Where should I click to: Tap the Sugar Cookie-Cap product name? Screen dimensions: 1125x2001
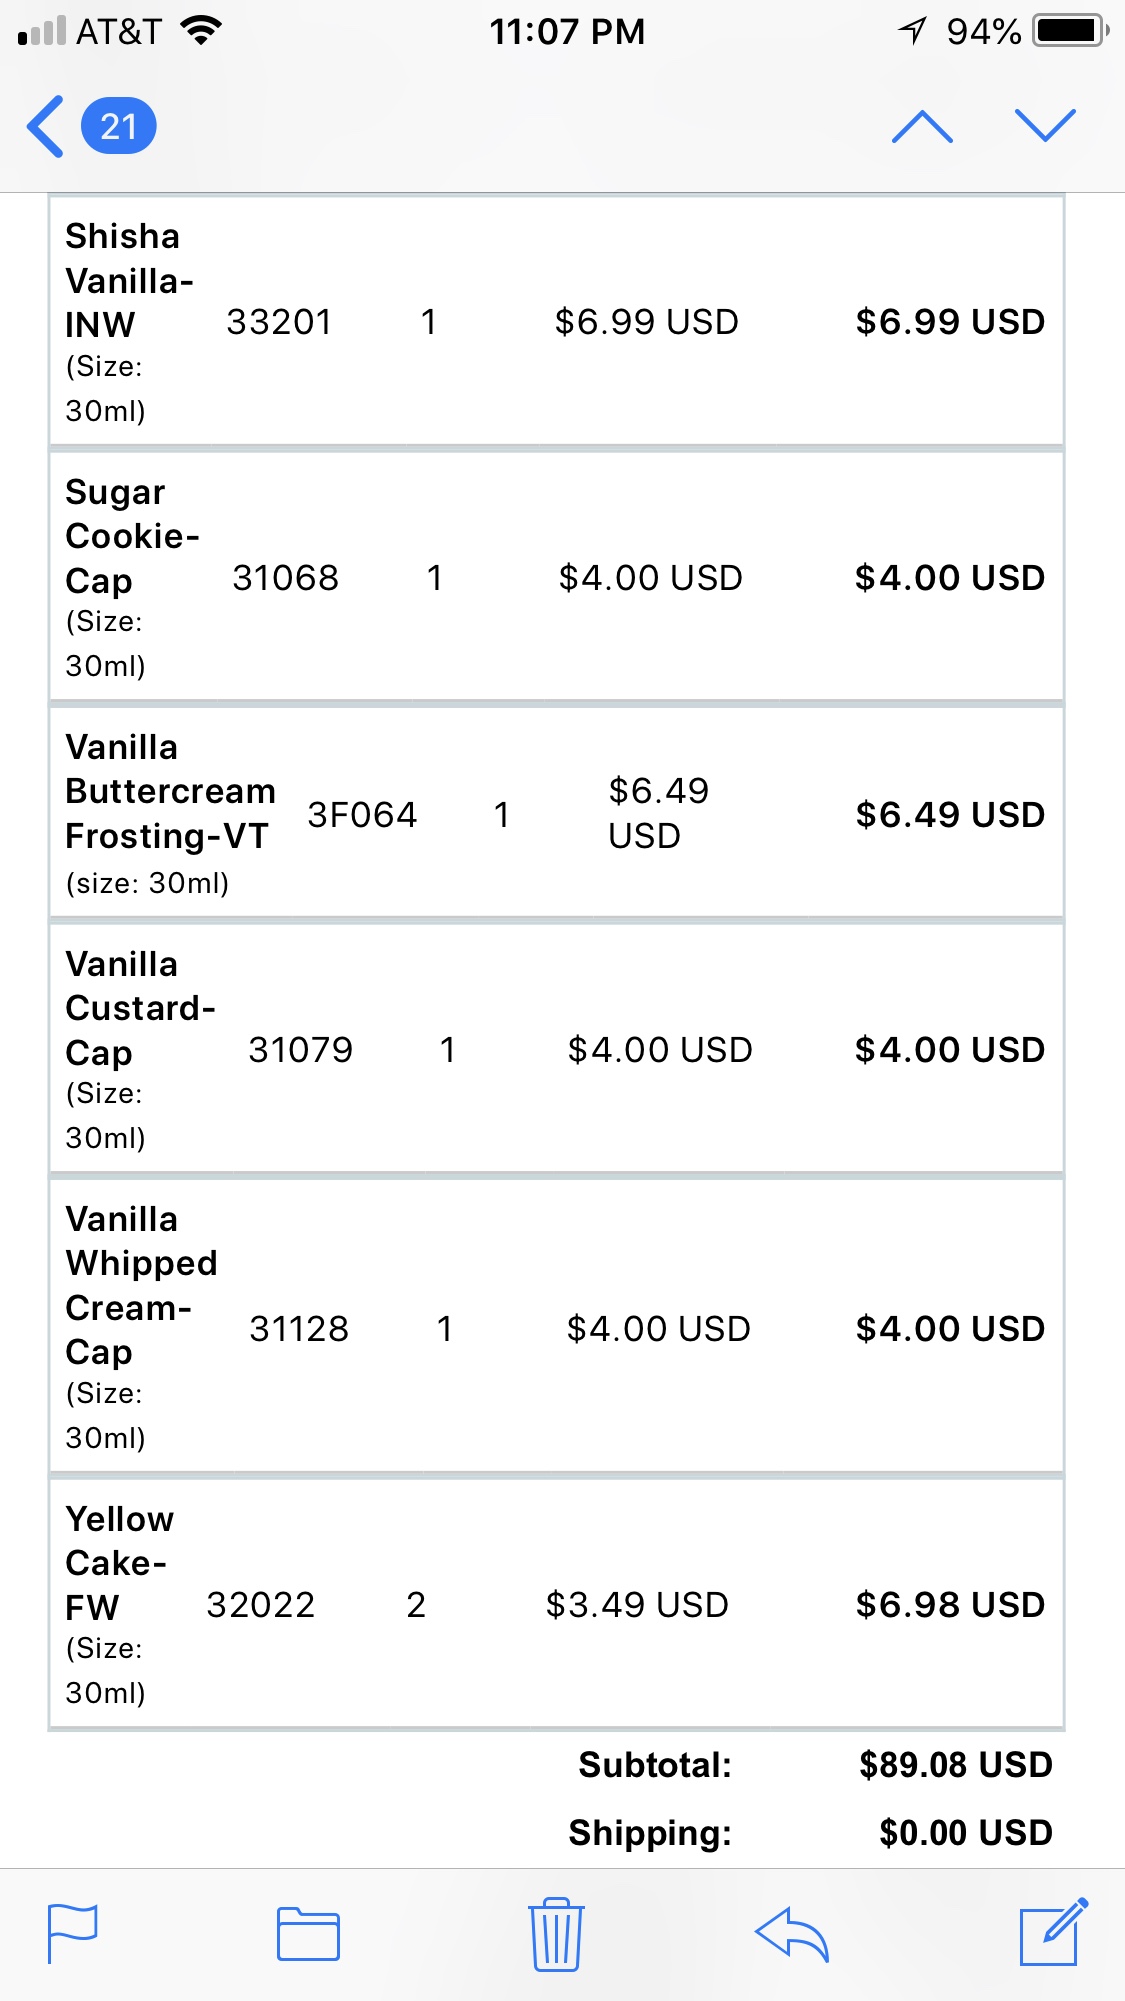(x=131, y=536)
